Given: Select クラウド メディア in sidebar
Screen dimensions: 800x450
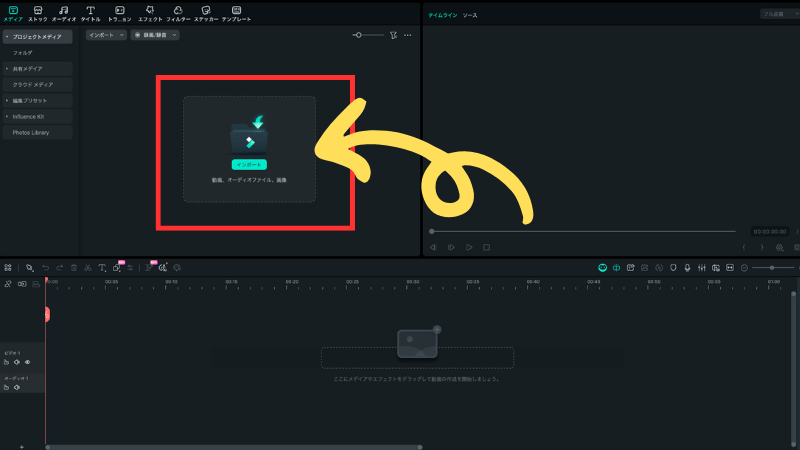Looking at the screenshot, I should 37,85.
